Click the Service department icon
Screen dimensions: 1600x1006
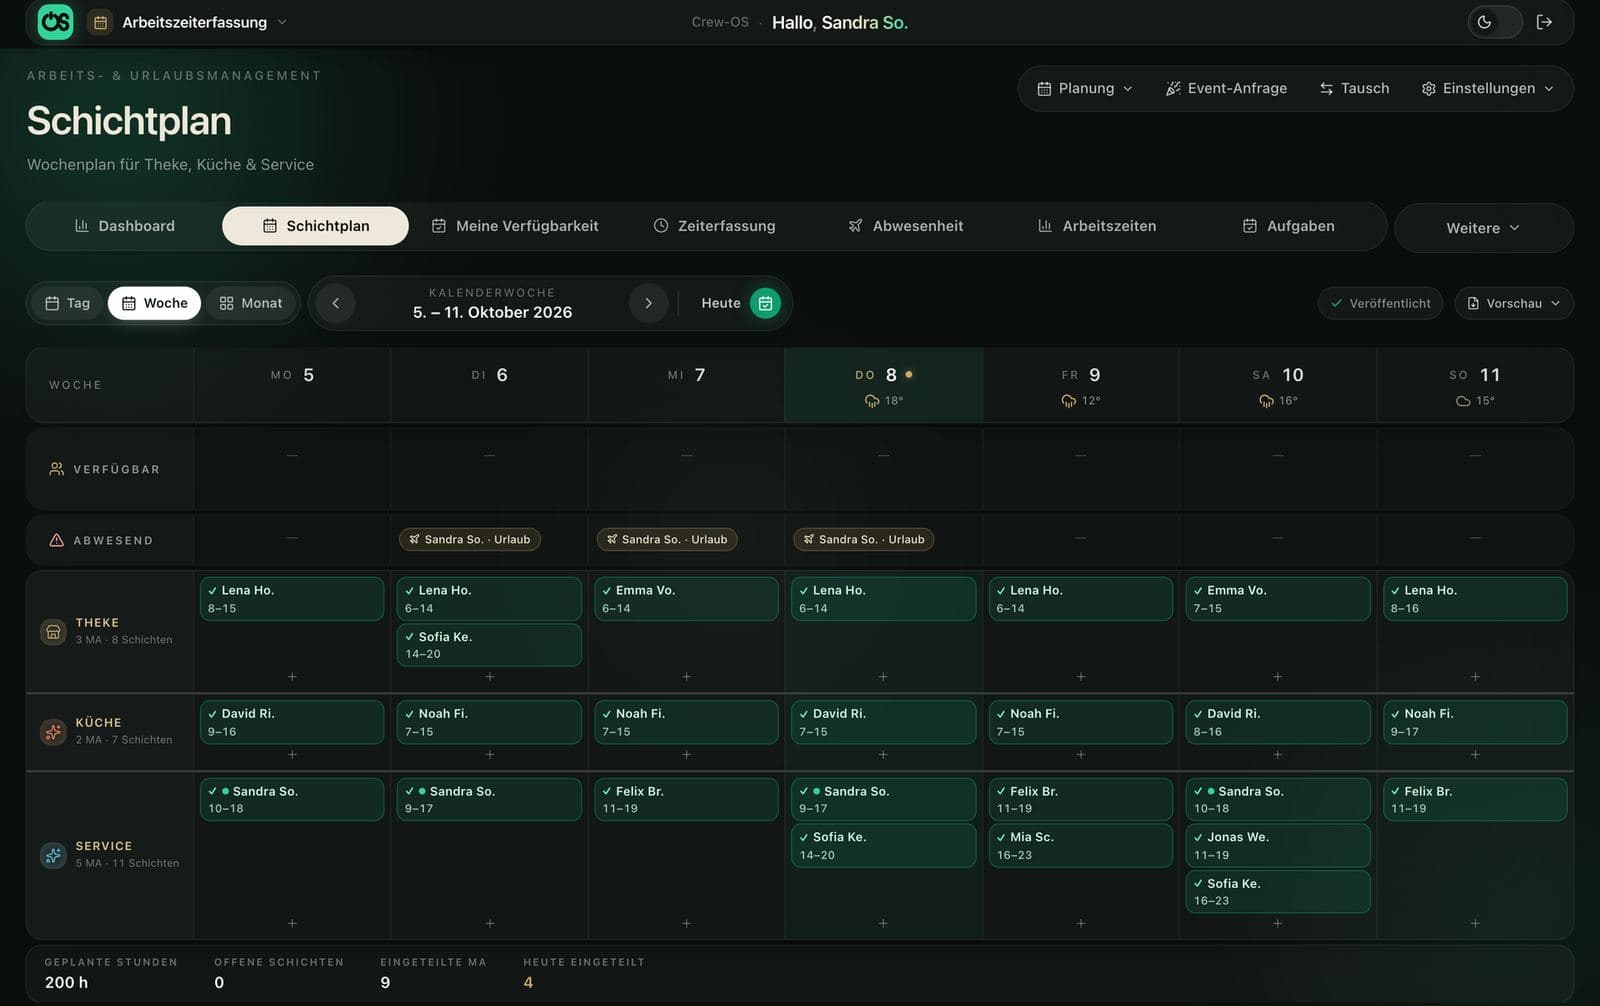[x=54, y=855]
